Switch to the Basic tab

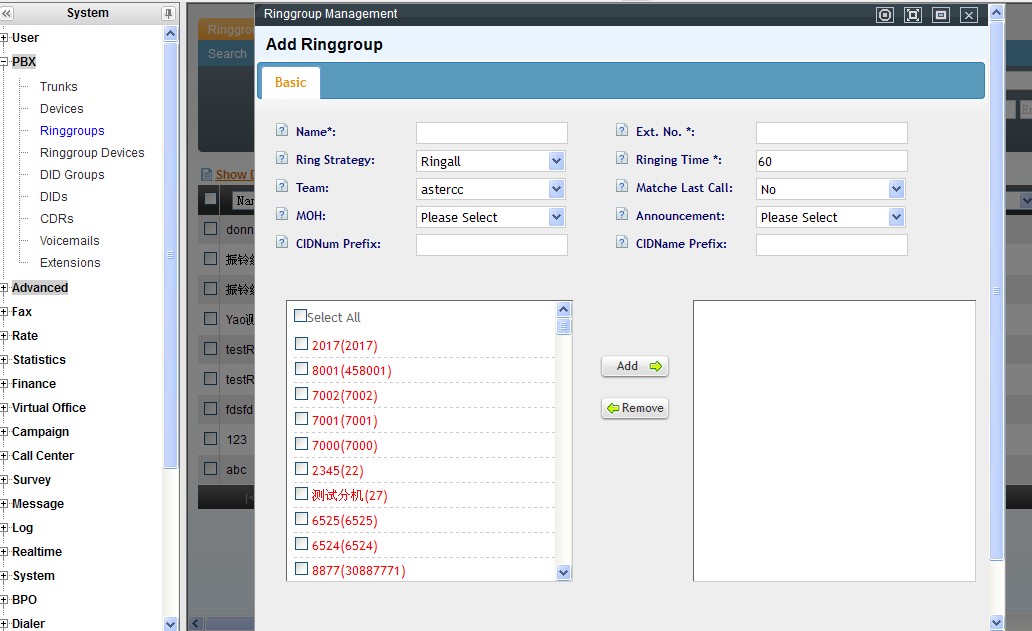(290, 83)
